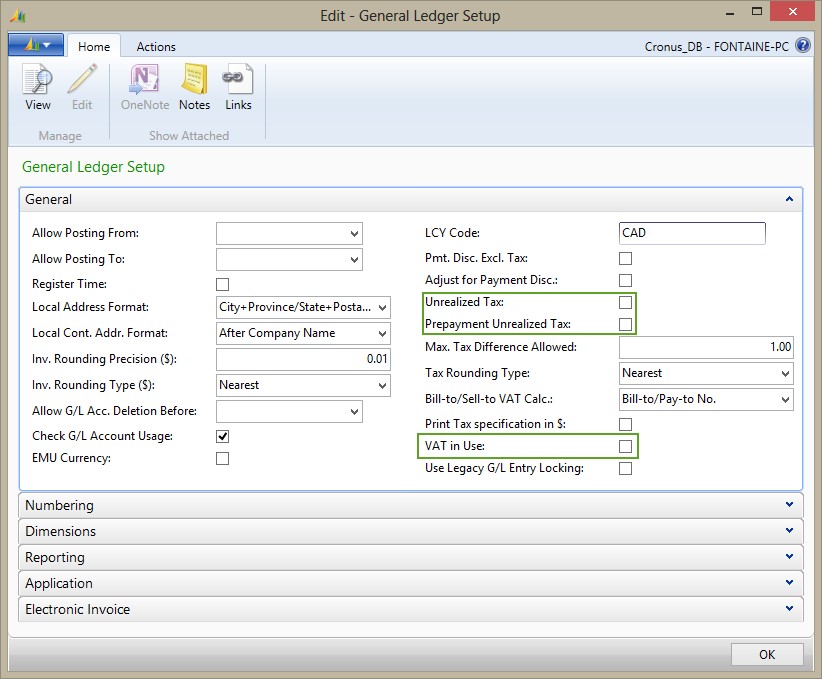Image resolution: width=822 pixels, height=679 pixels.
Task: Open the blue application menu button
Action: (36, 45)
